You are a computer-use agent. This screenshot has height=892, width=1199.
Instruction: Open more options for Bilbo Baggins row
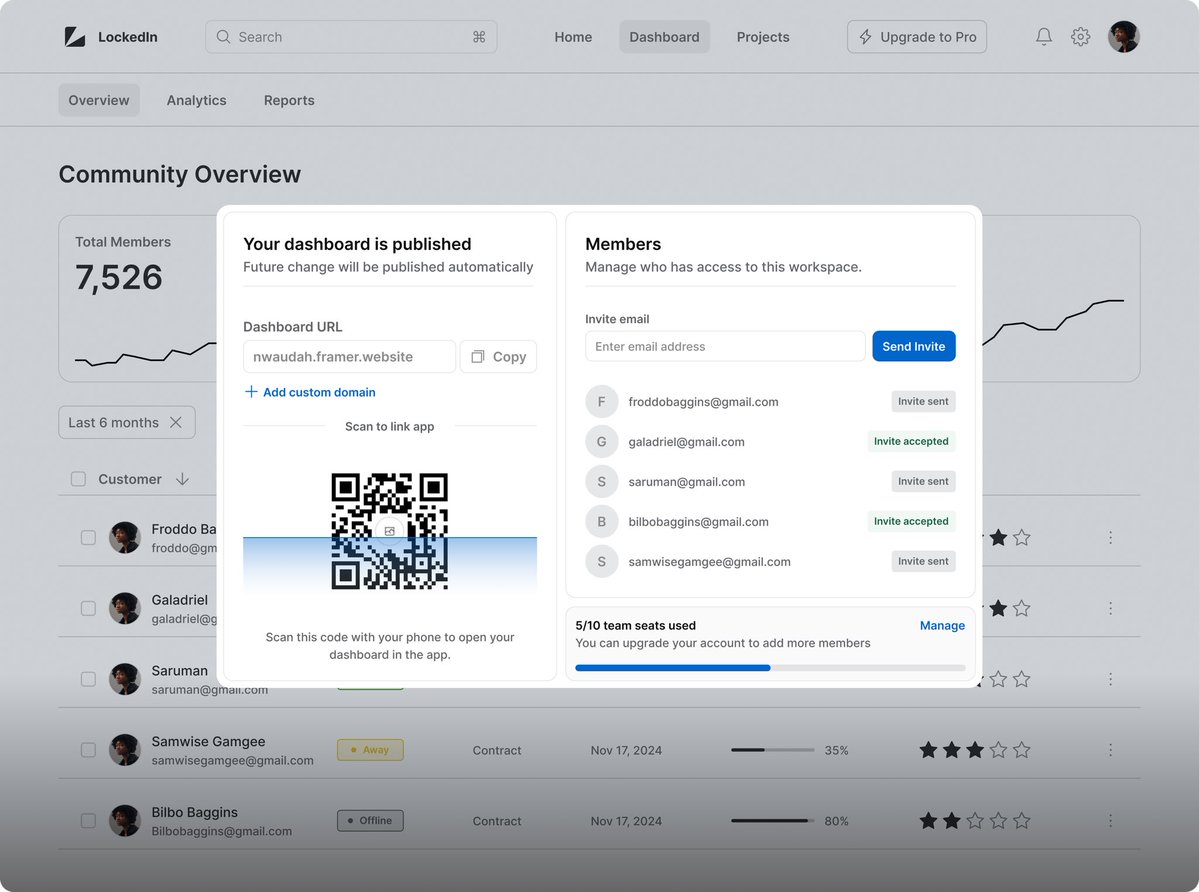coord(1110,820)
